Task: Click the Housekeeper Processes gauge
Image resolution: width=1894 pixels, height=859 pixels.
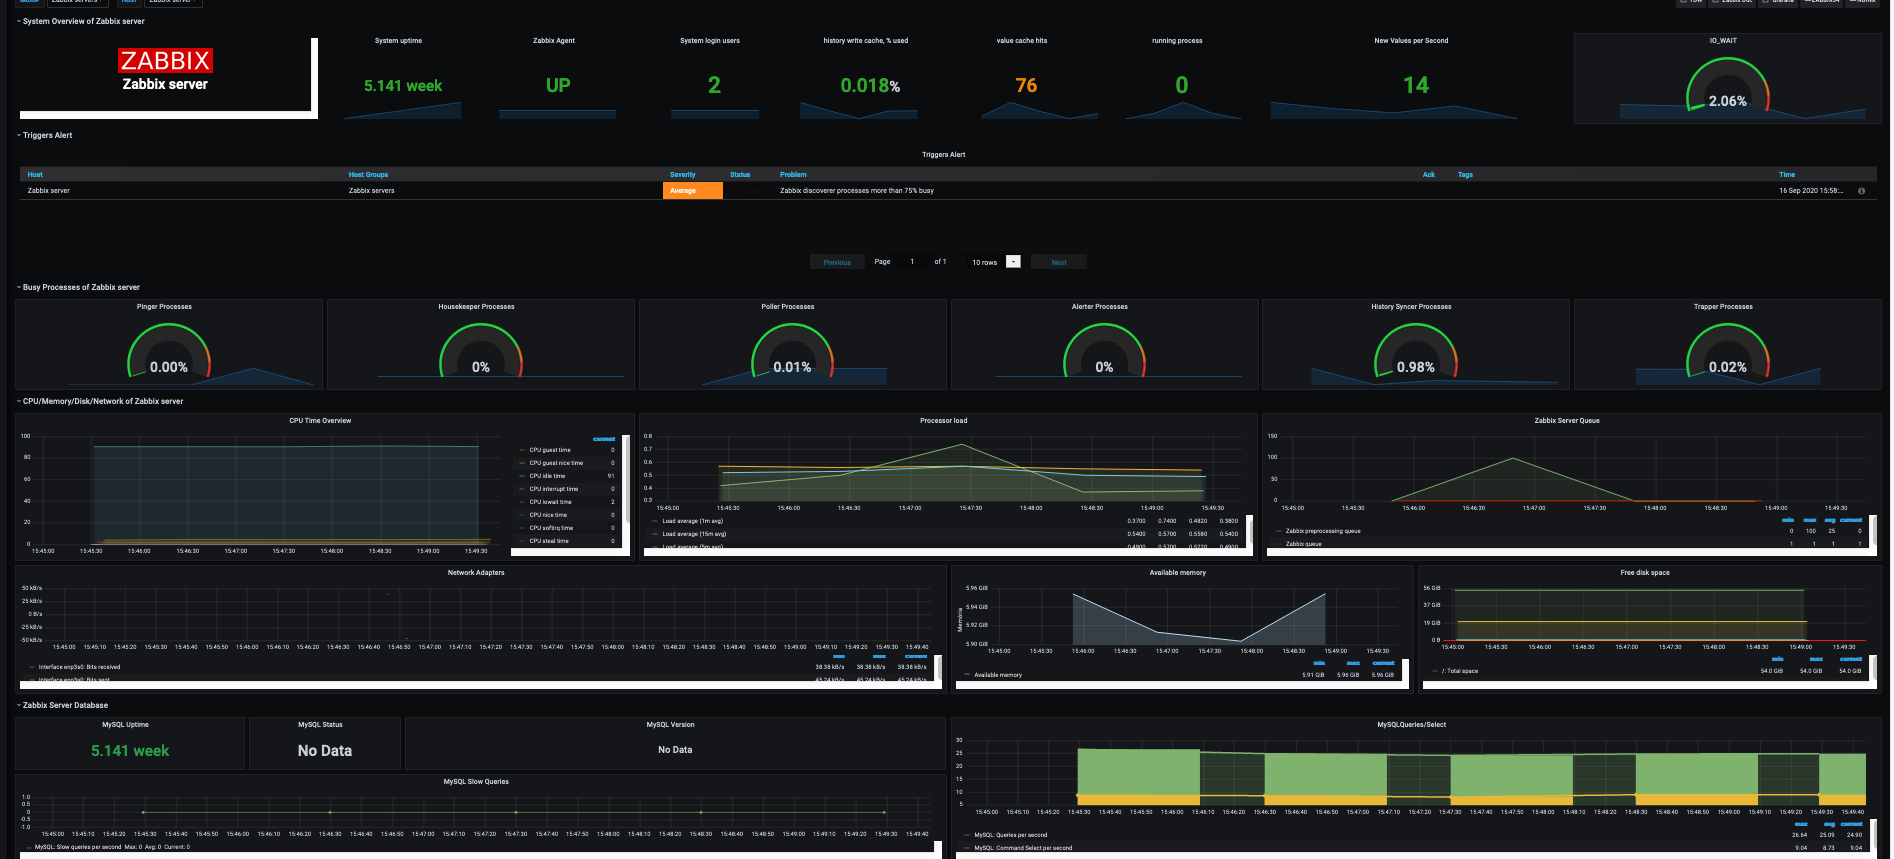Action: 480,351
